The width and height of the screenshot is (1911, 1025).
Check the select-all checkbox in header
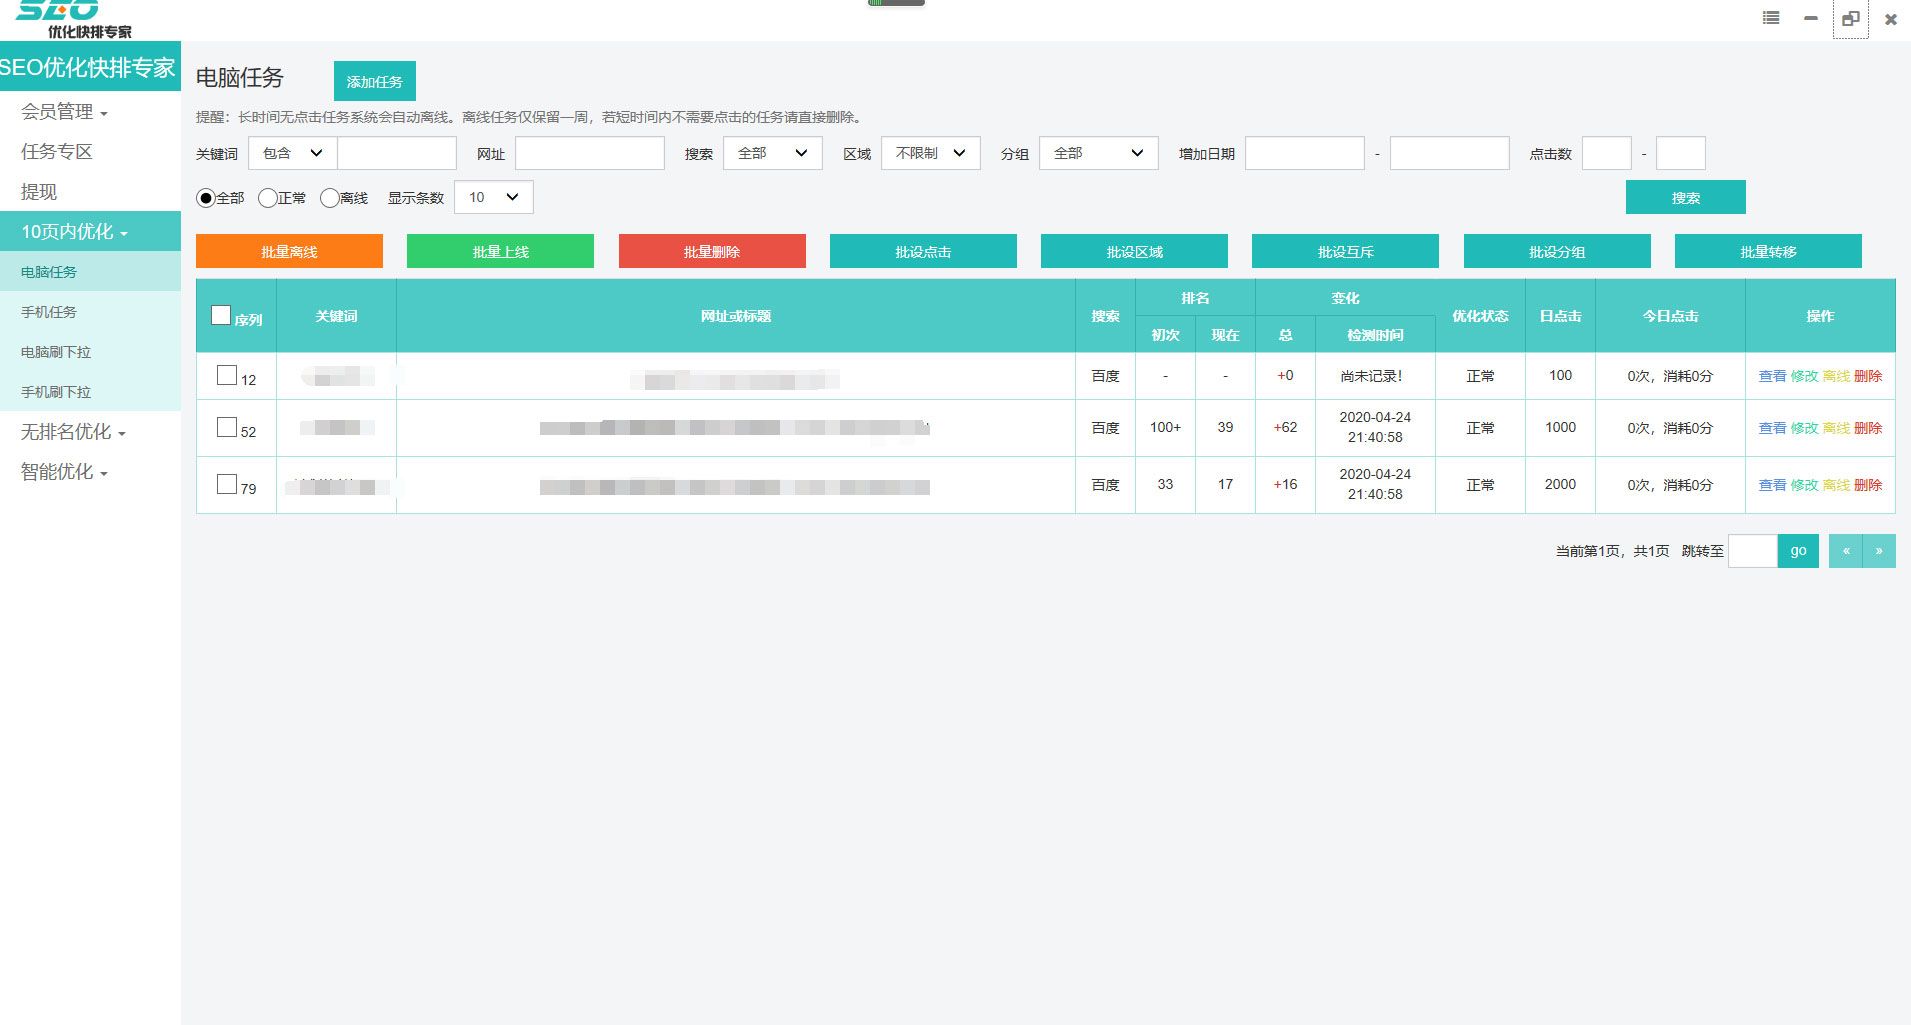click(221, 315)
